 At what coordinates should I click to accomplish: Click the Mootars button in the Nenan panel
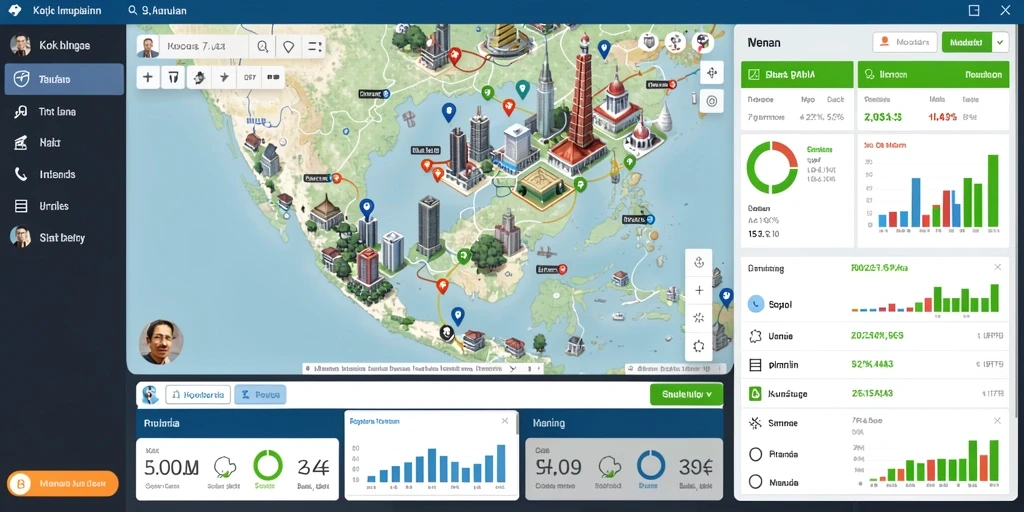(x=905, y=42)
